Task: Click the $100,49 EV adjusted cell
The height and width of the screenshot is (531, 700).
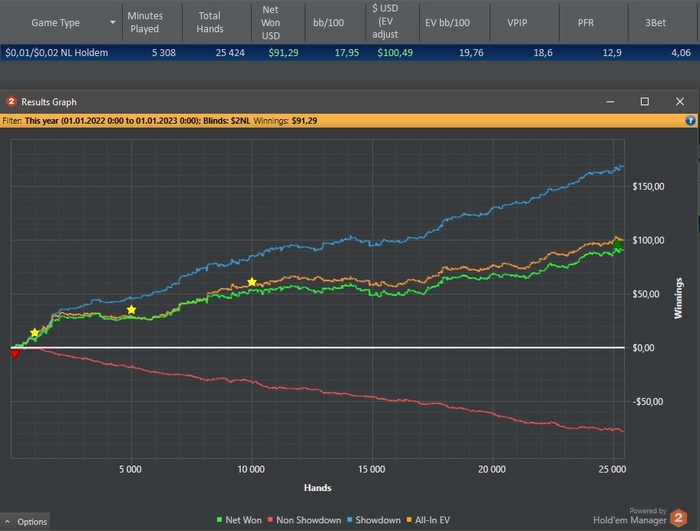Action: point(395,53)
